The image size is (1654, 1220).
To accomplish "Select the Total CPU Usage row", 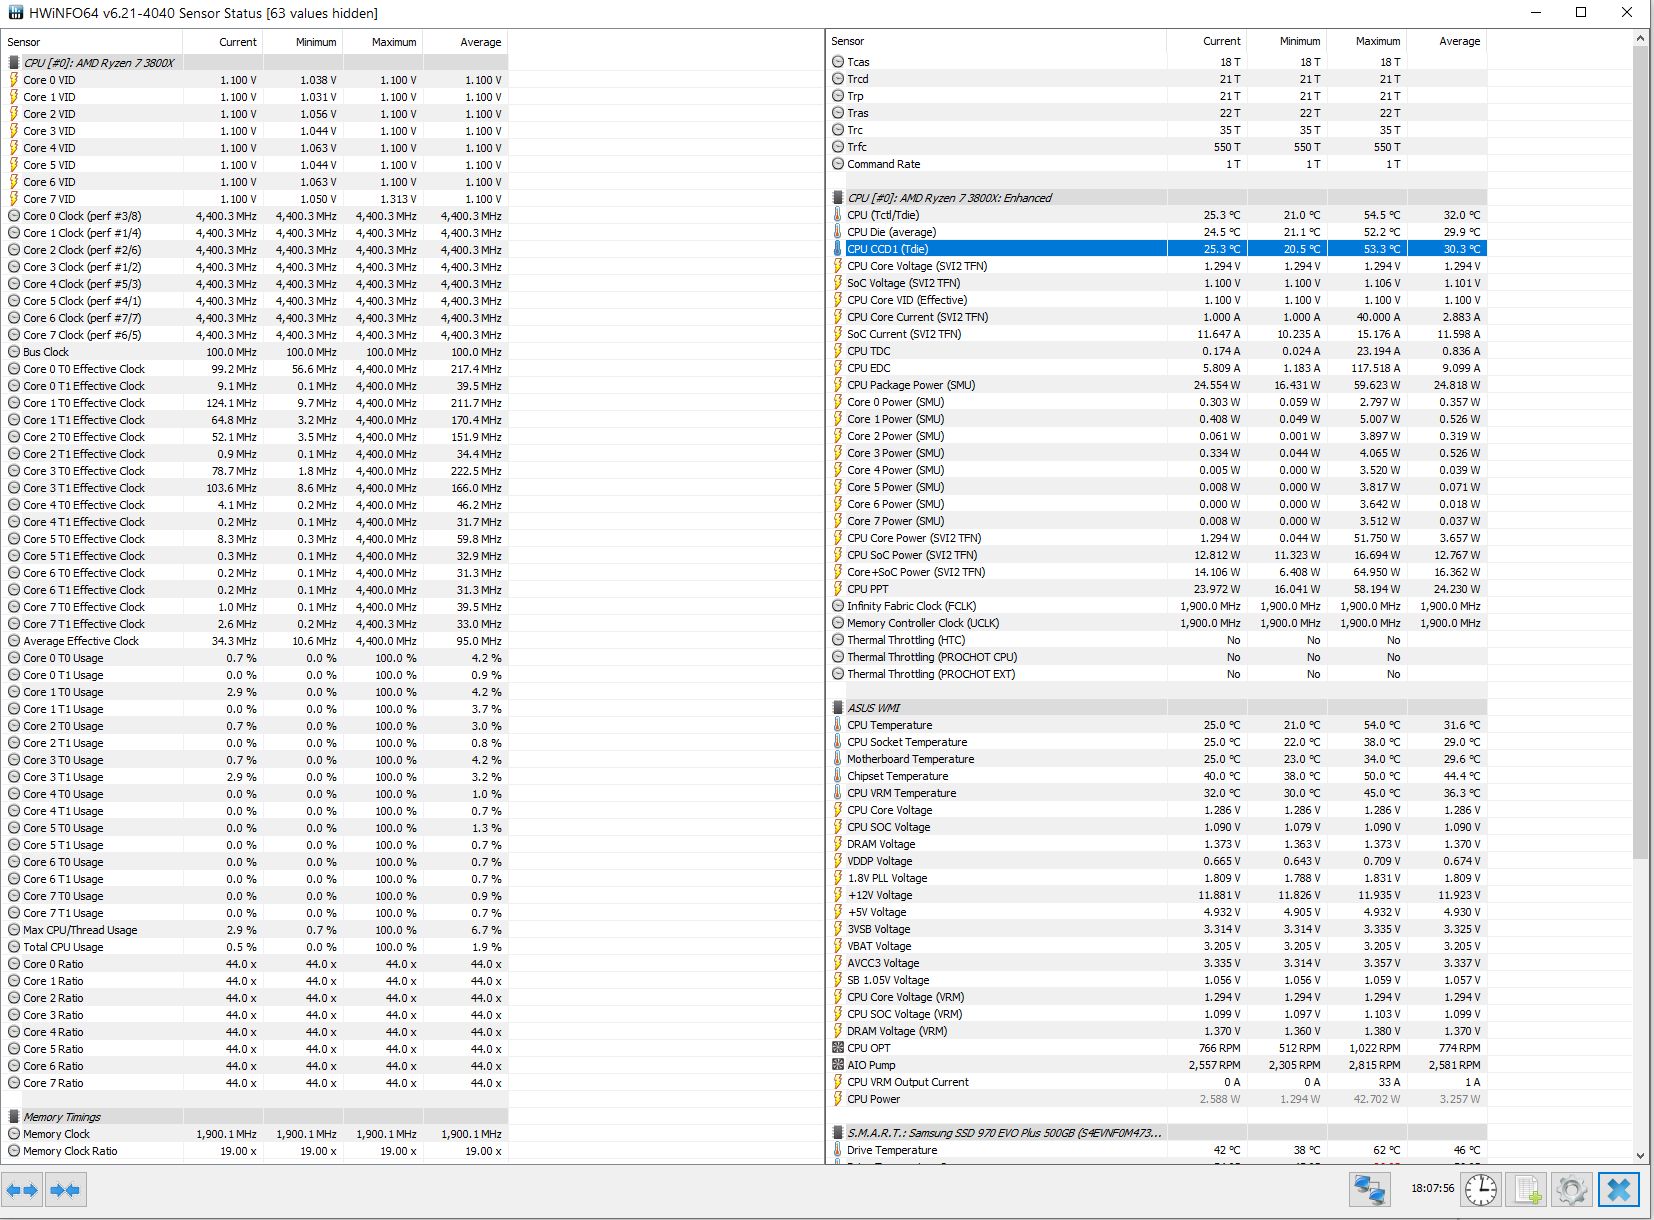I will point(63,947).
